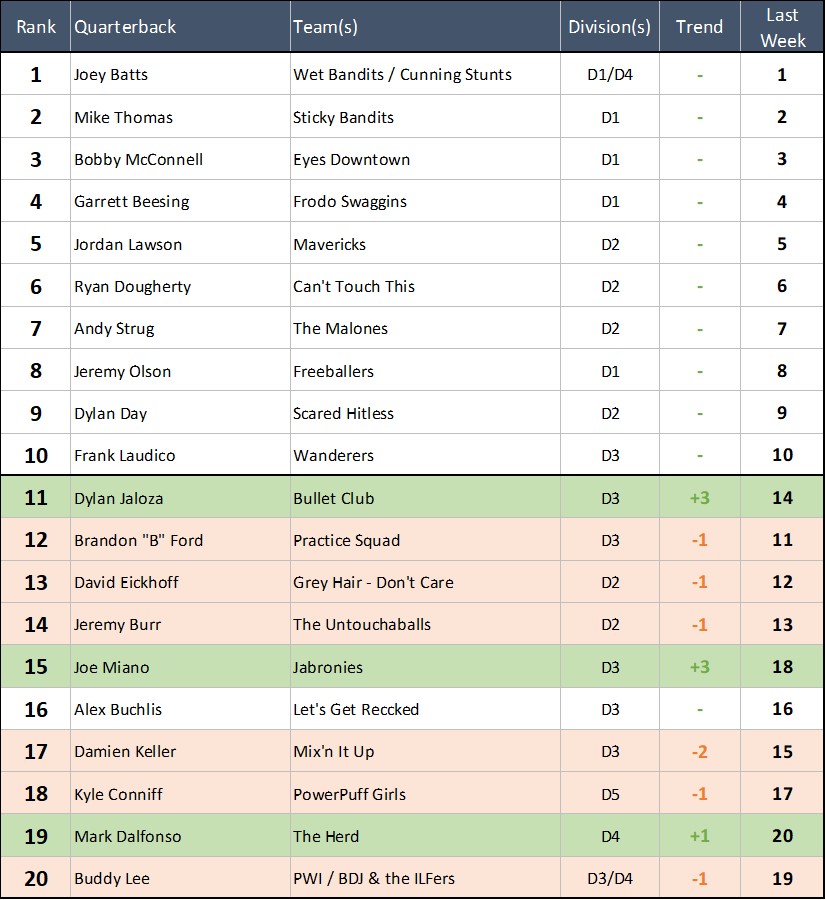Click the +3 trend for Dylan Jaloza
This screenshot has height=900, width=826.
pos(699,498)
